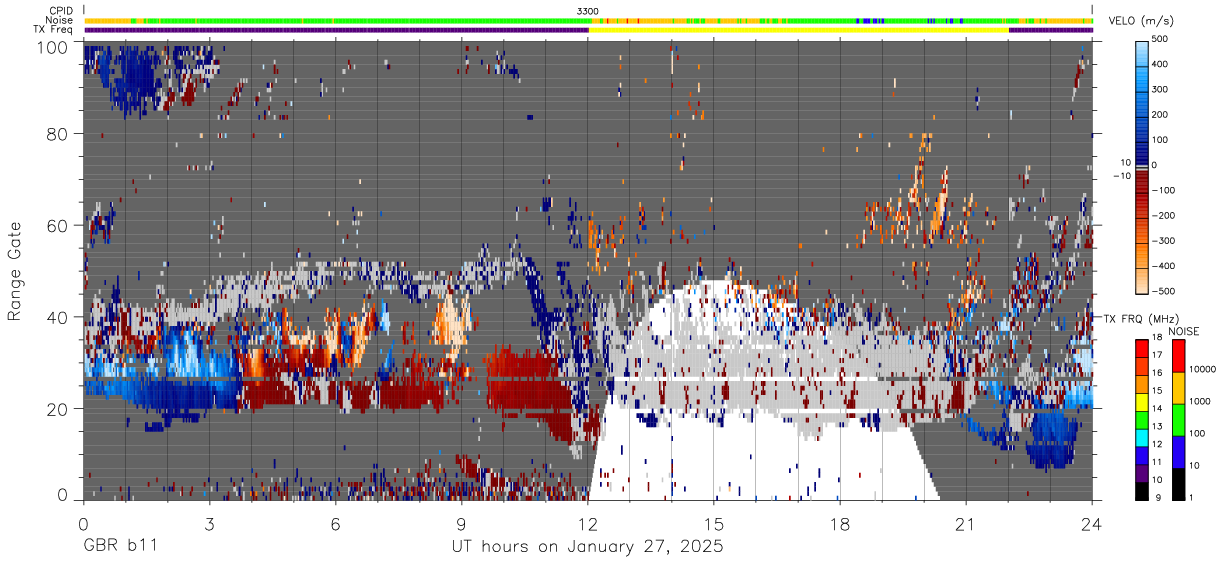1228x567 pixels.
Task: Click the -500 tick on velocity colorbar
Action: click(x=1164, y=291)
